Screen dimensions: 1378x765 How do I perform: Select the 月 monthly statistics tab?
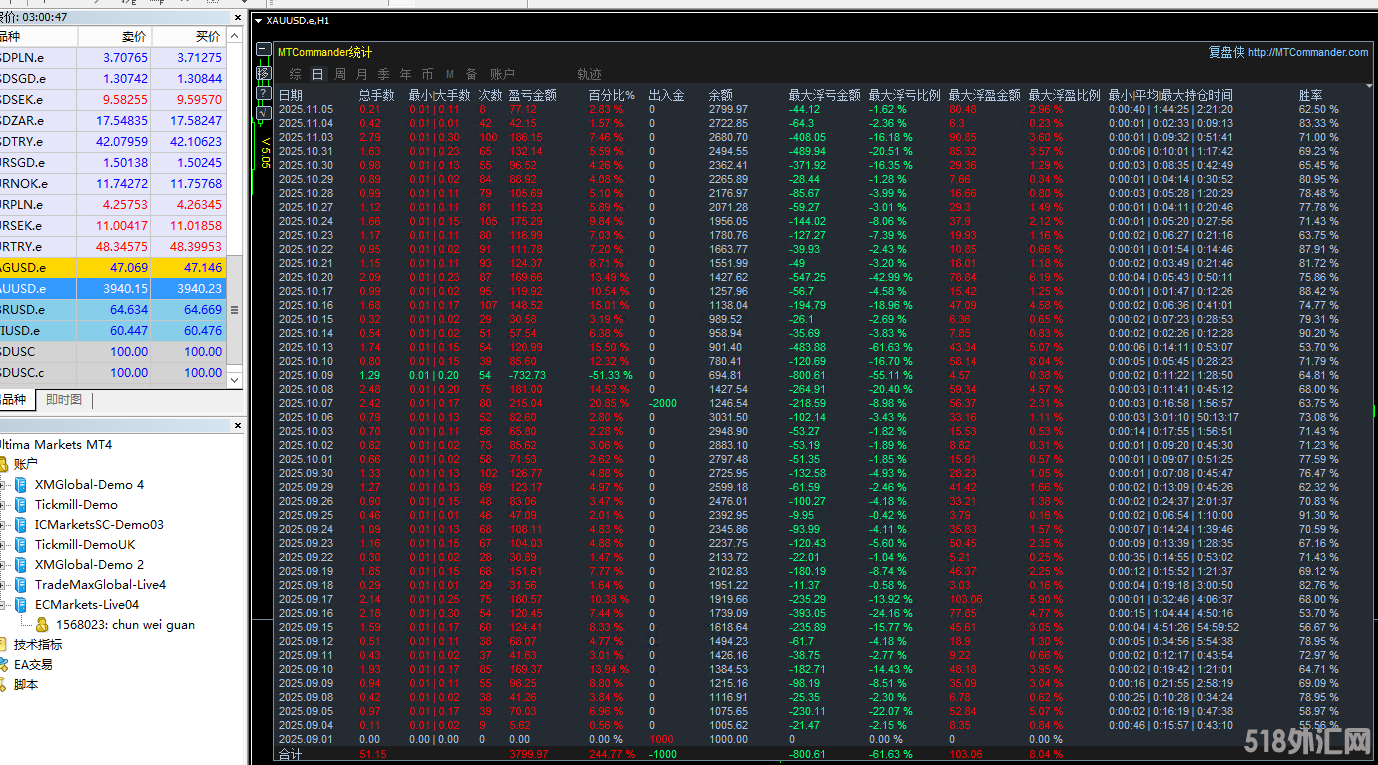361,74
